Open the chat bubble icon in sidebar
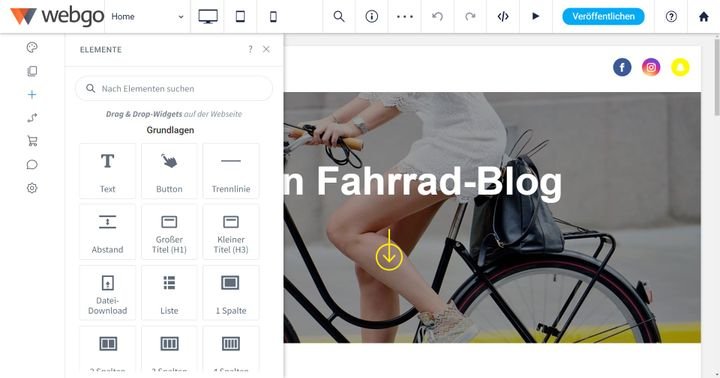The width and height of the screenshot is (720, 378). pyautogui.click(x=32, y=164)
